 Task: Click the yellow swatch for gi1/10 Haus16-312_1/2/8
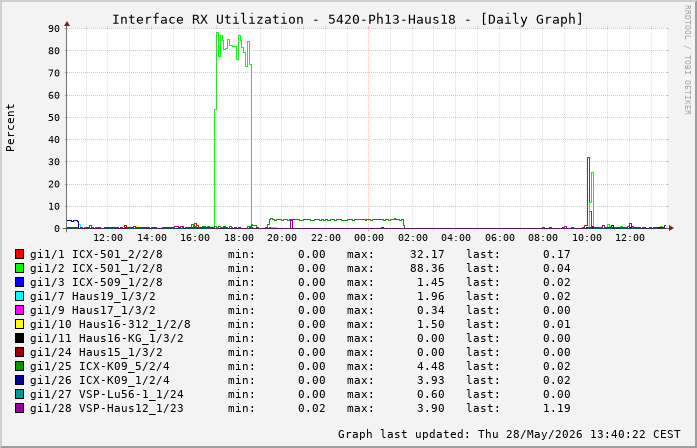click(x=20, y=324)
